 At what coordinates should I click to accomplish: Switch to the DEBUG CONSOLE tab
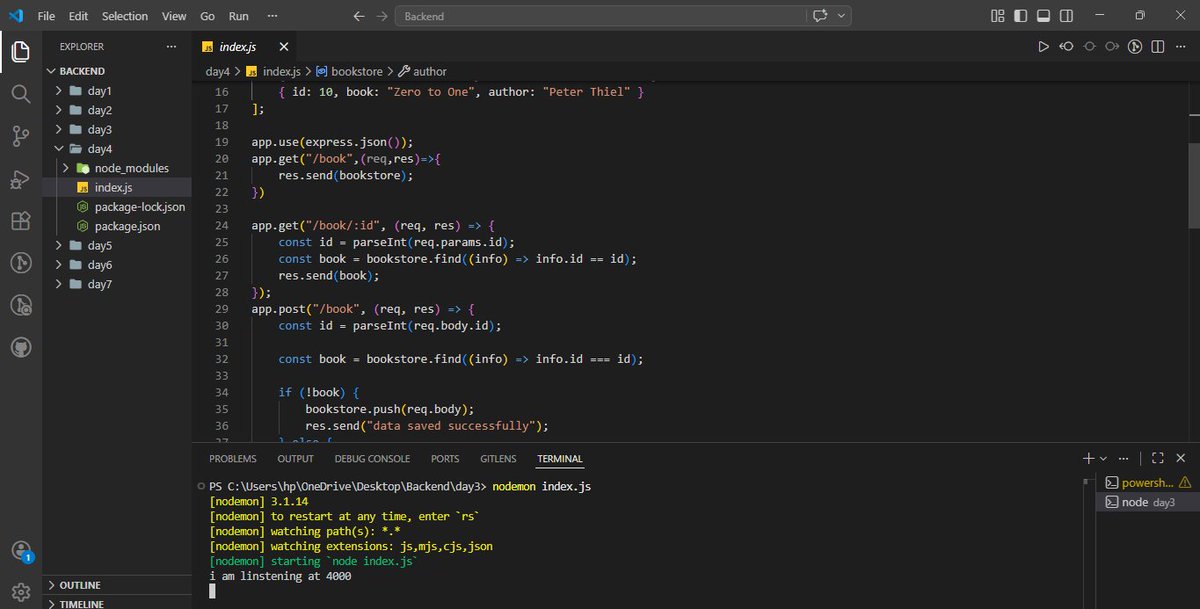click(x=372, y=459)
